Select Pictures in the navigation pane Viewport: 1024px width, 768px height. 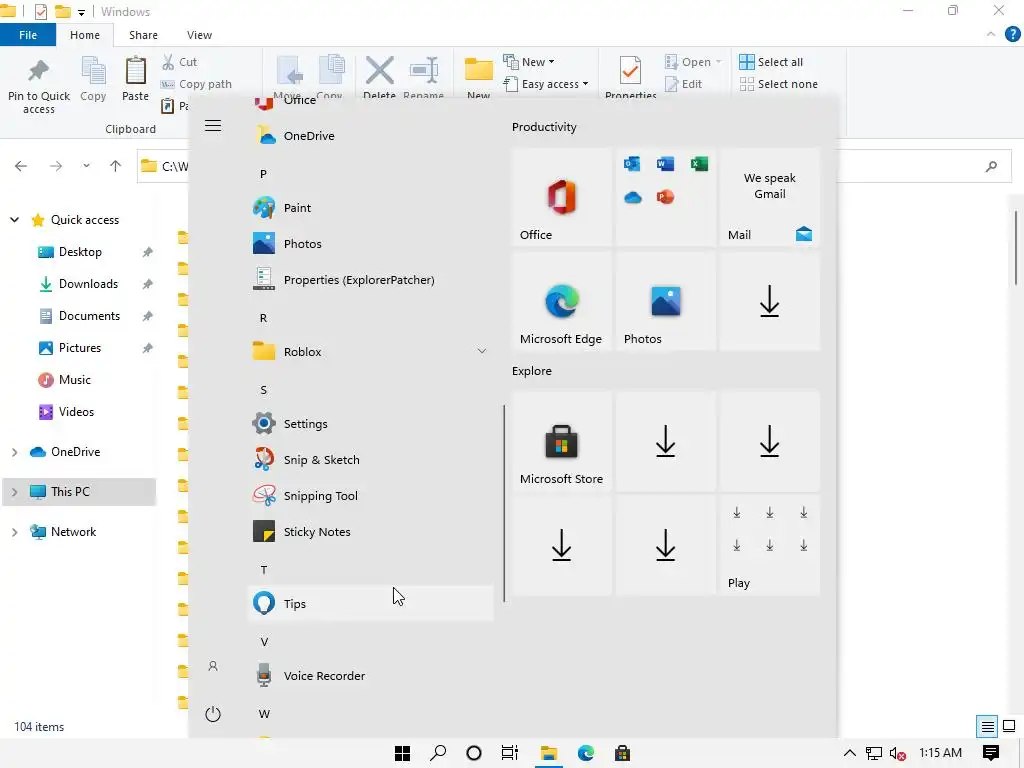[79, 348]
